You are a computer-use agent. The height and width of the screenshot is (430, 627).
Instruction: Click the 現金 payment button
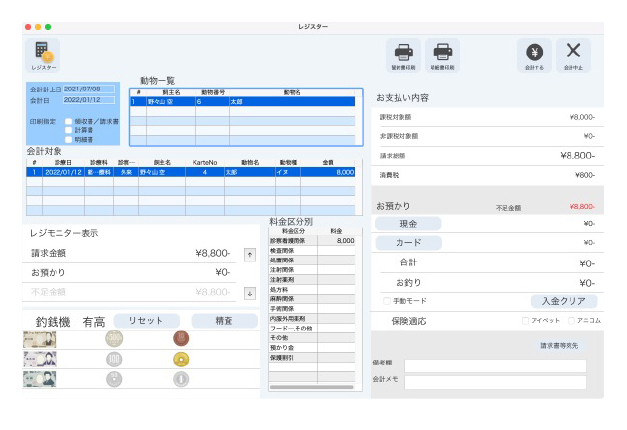click(408, 224)
